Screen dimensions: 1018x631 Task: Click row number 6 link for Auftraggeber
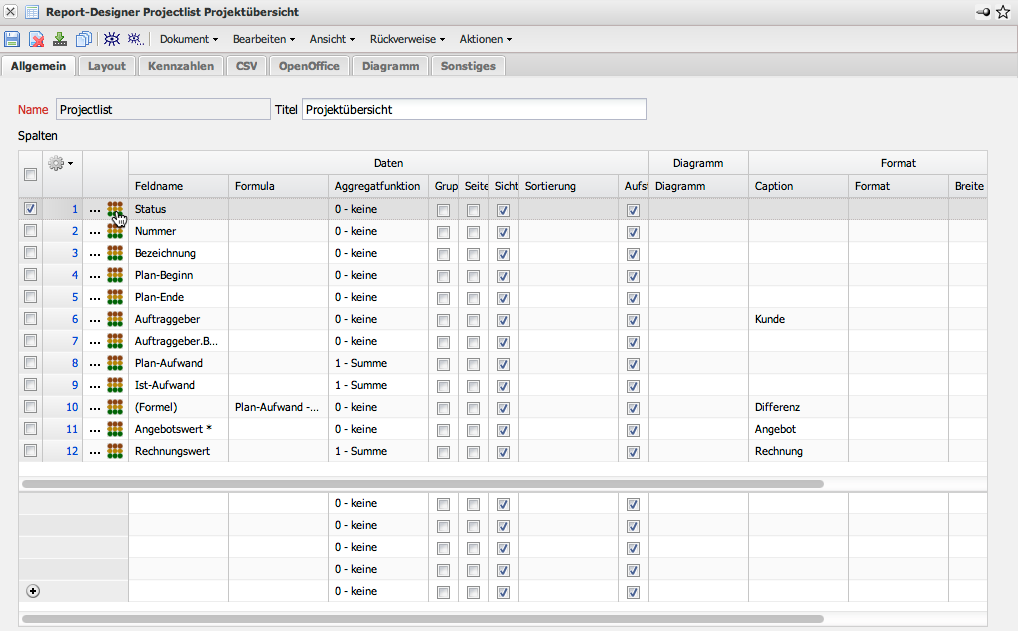tap(74, 319)
